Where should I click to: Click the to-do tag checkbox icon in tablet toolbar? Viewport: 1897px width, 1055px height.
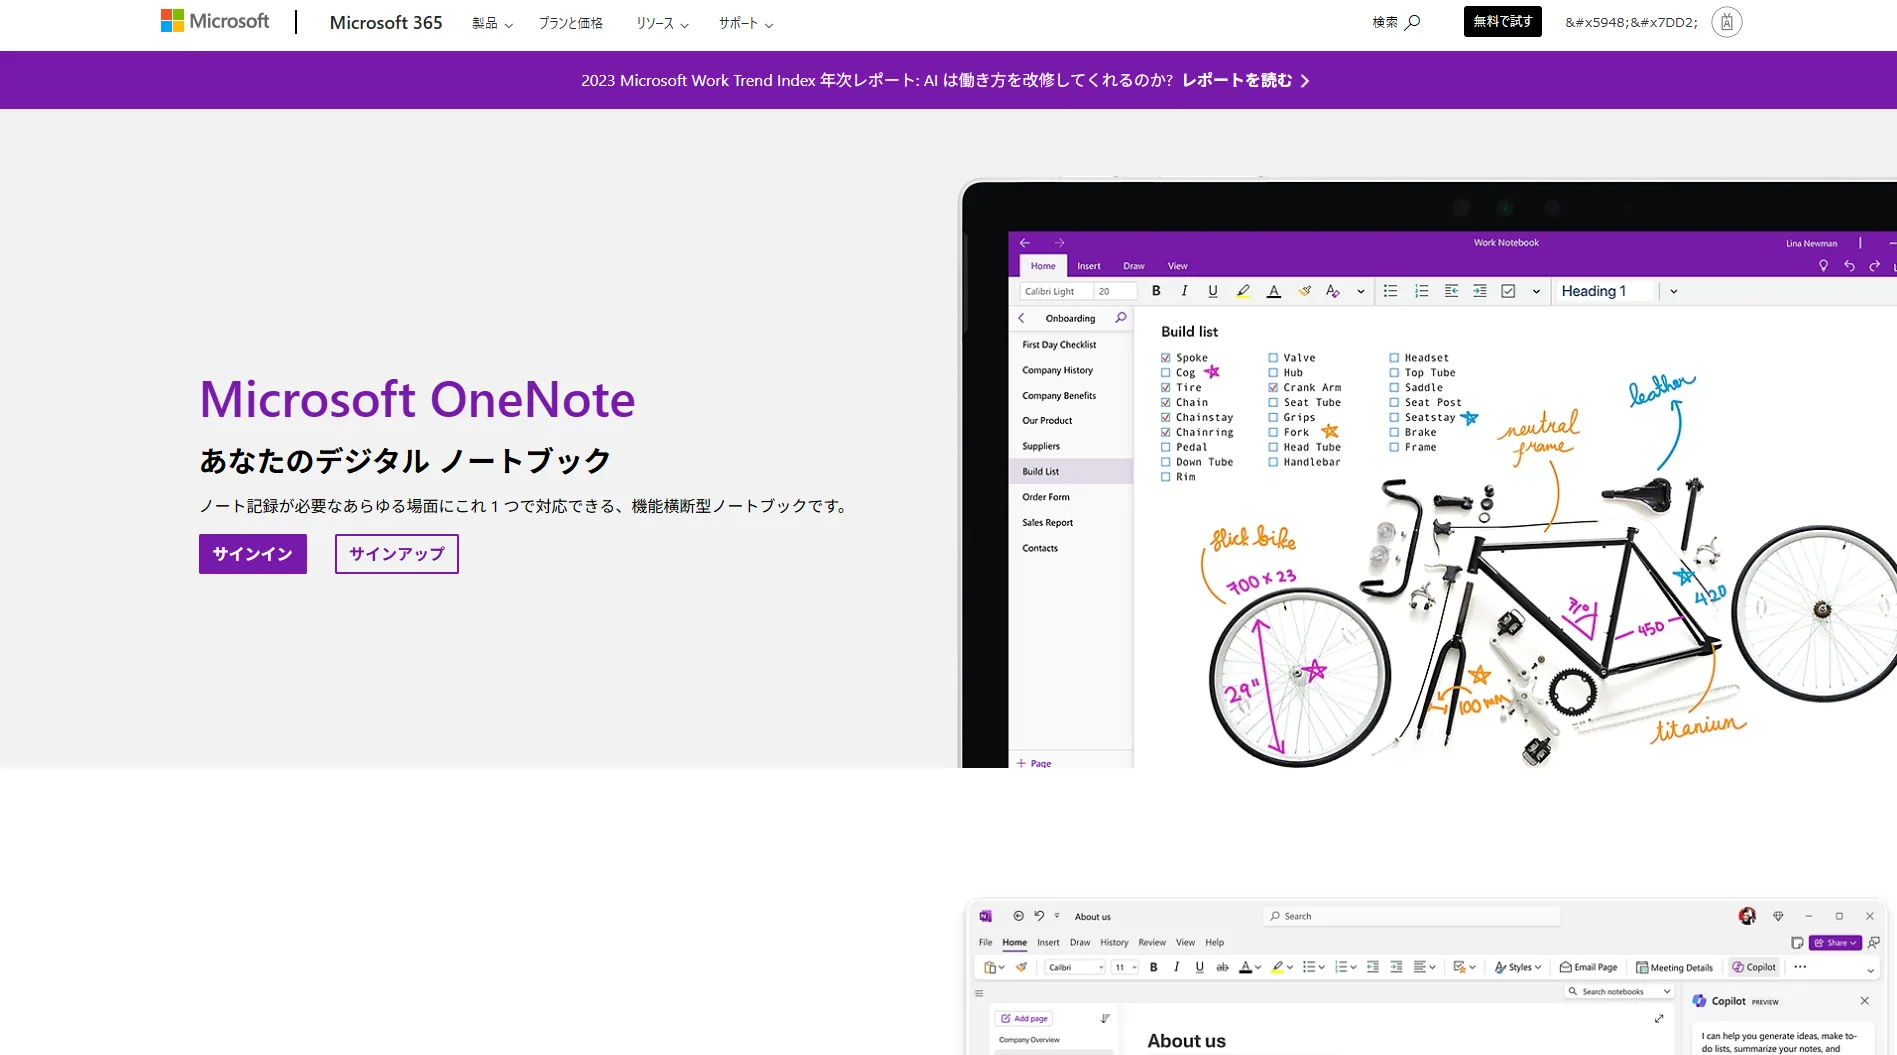coord(1508,291)
